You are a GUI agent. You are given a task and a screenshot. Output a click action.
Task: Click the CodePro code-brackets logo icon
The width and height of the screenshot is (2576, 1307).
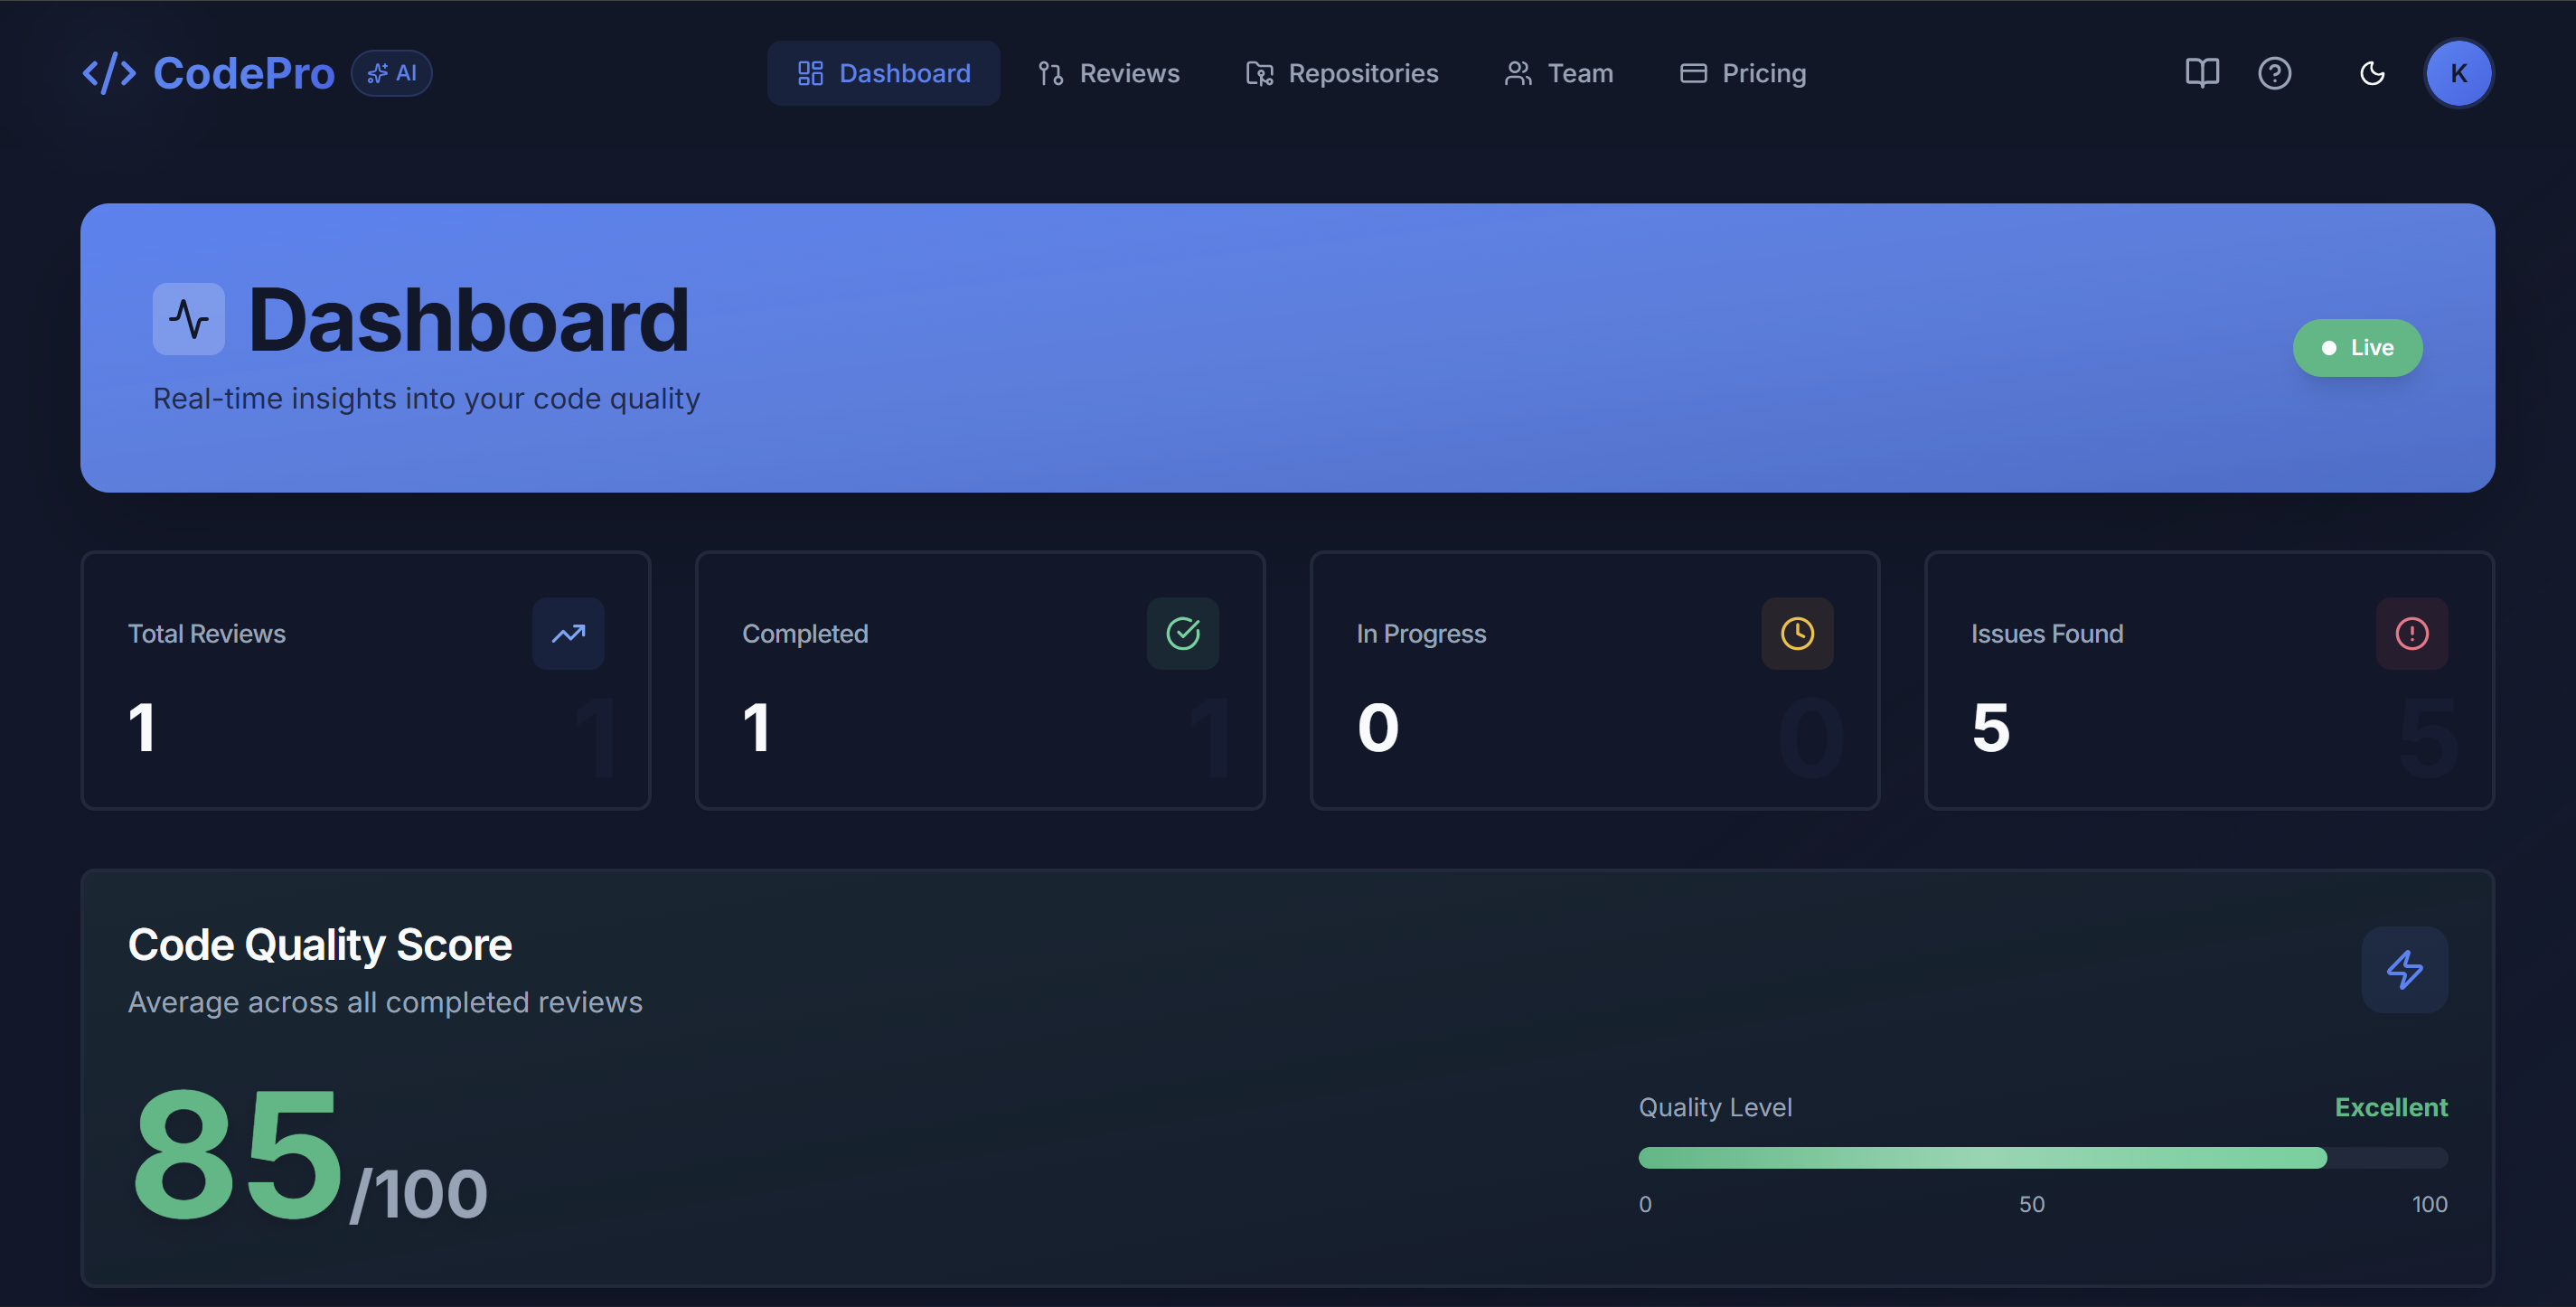click(x=108, y=73)
